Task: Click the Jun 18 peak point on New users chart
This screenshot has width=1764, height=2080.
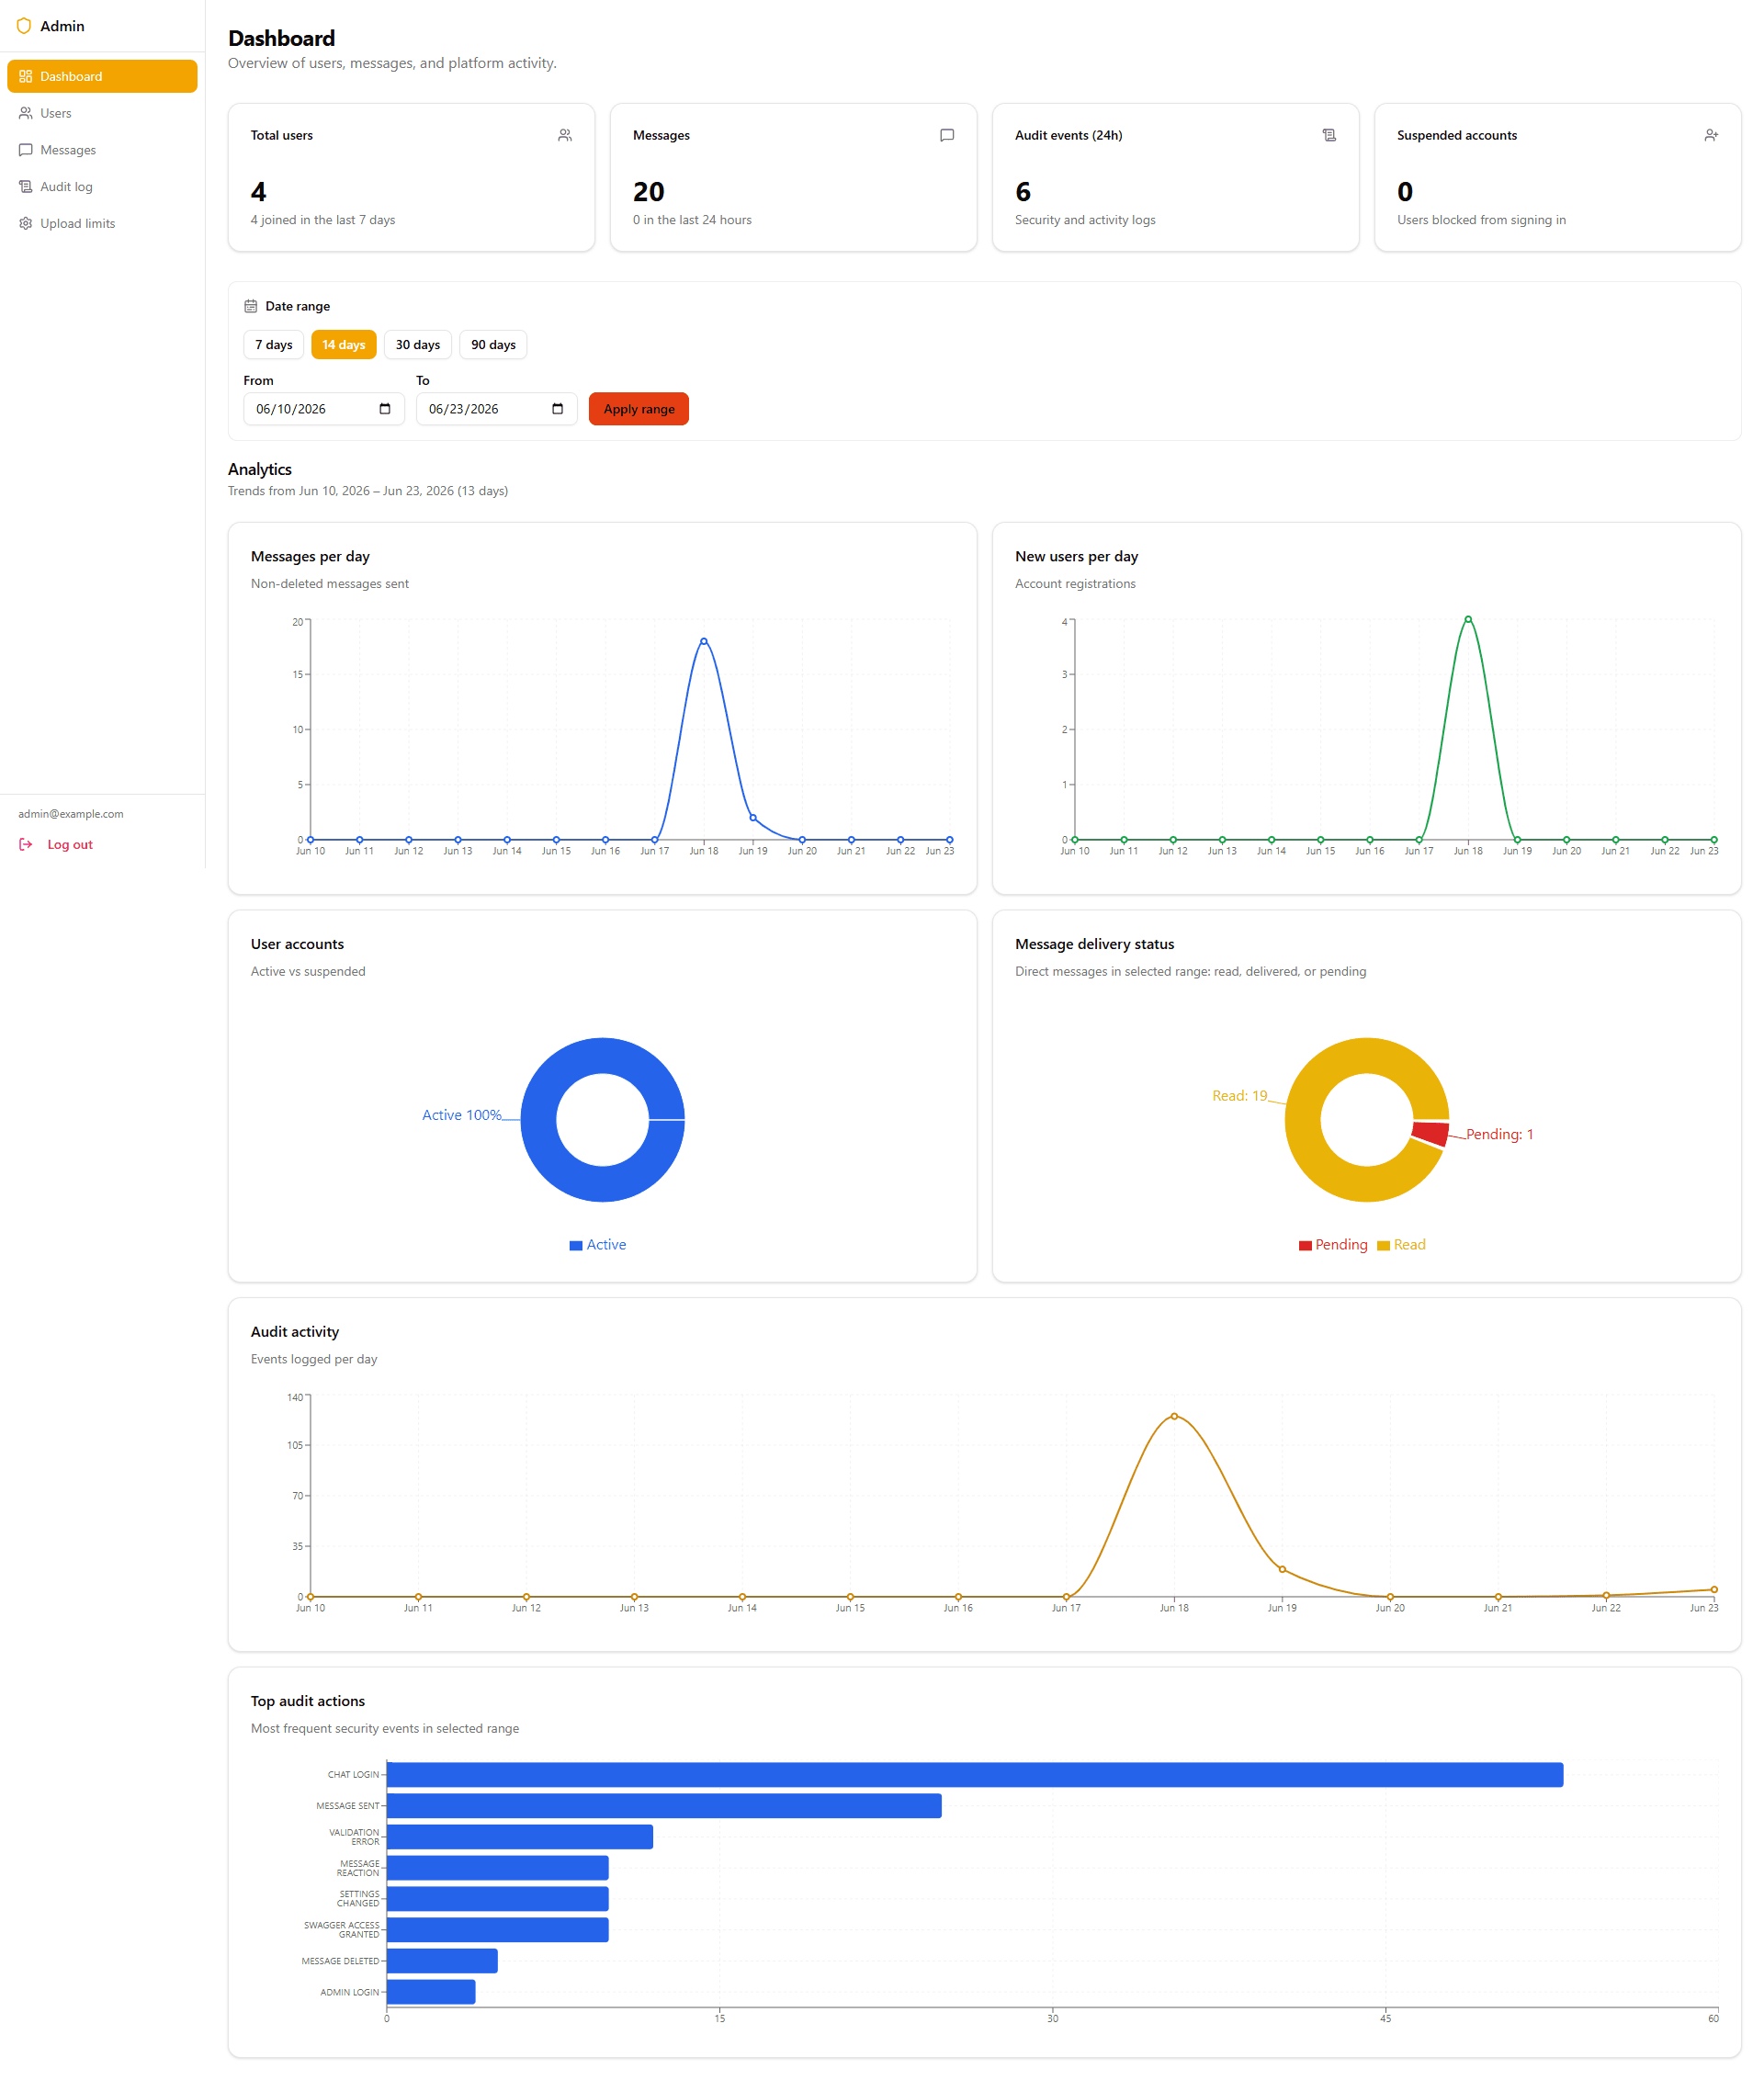Action: 1468,619
